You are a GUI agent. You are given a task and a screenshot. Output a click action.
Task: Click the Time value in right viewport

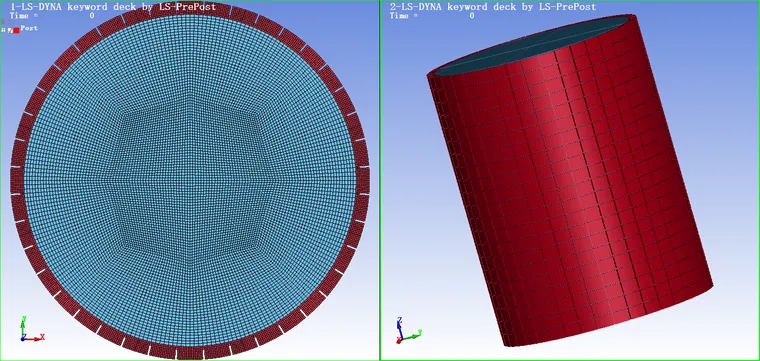click(472, 16)
